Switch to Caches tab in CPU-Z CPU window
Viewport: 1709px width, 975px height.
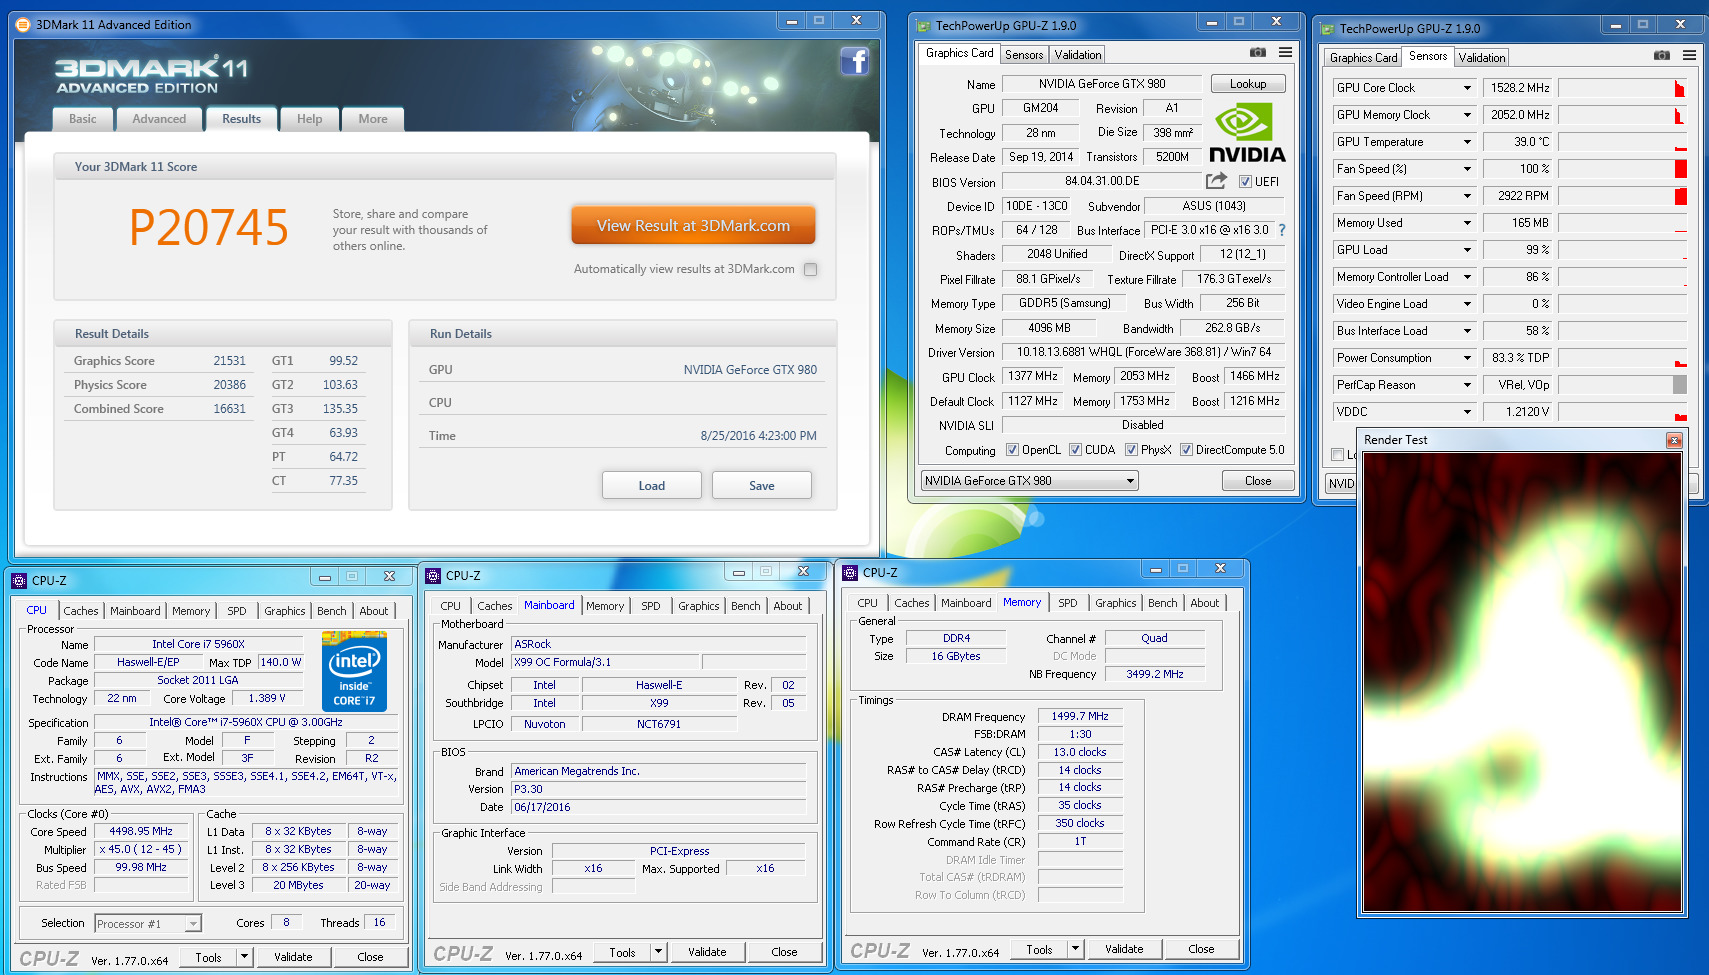click(81, 611)
